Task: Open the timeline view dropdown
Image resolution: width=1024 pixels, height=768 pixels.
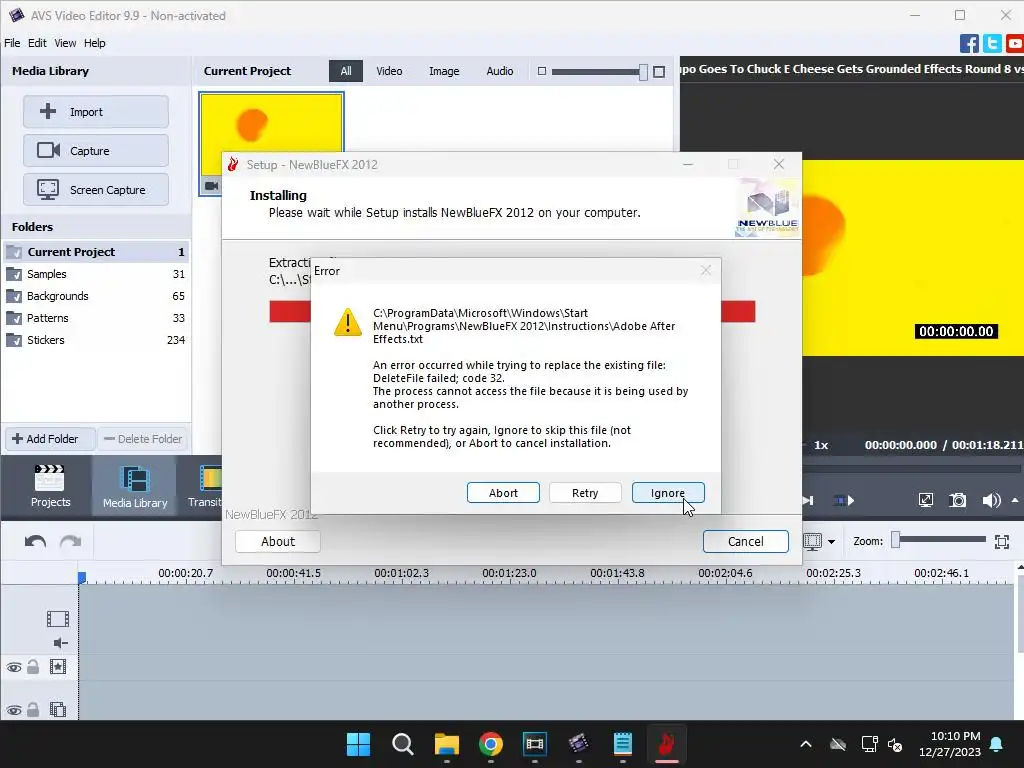Action: (831, 541)
